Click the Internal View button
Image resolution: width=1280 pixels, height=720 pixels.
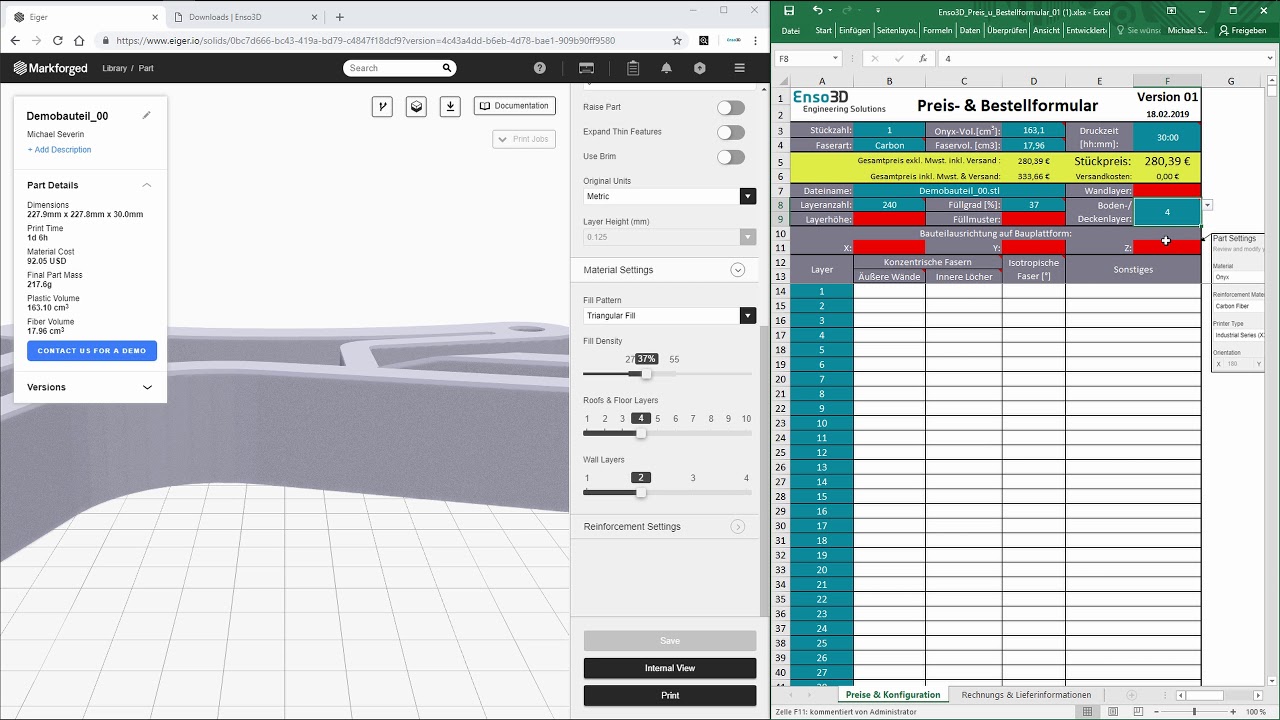coord(670,668)
